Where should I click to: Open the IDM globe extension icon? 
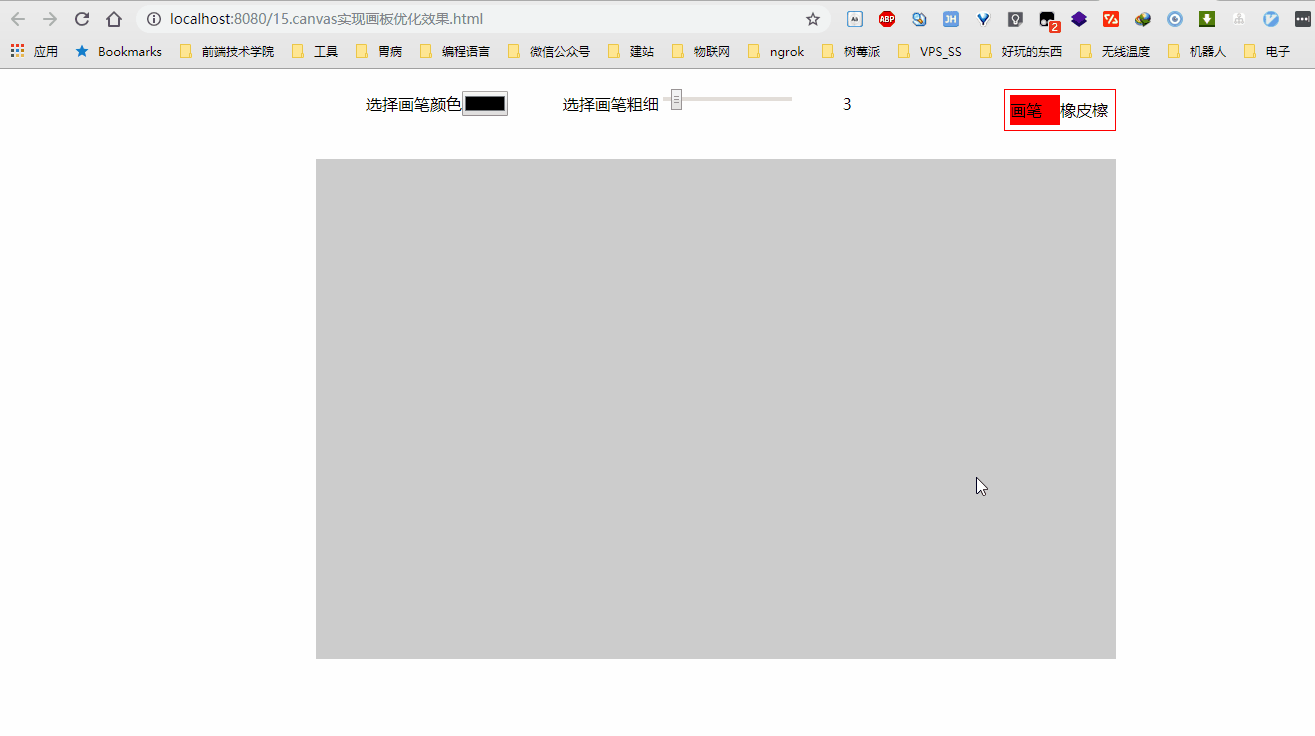coord(1142,18)
